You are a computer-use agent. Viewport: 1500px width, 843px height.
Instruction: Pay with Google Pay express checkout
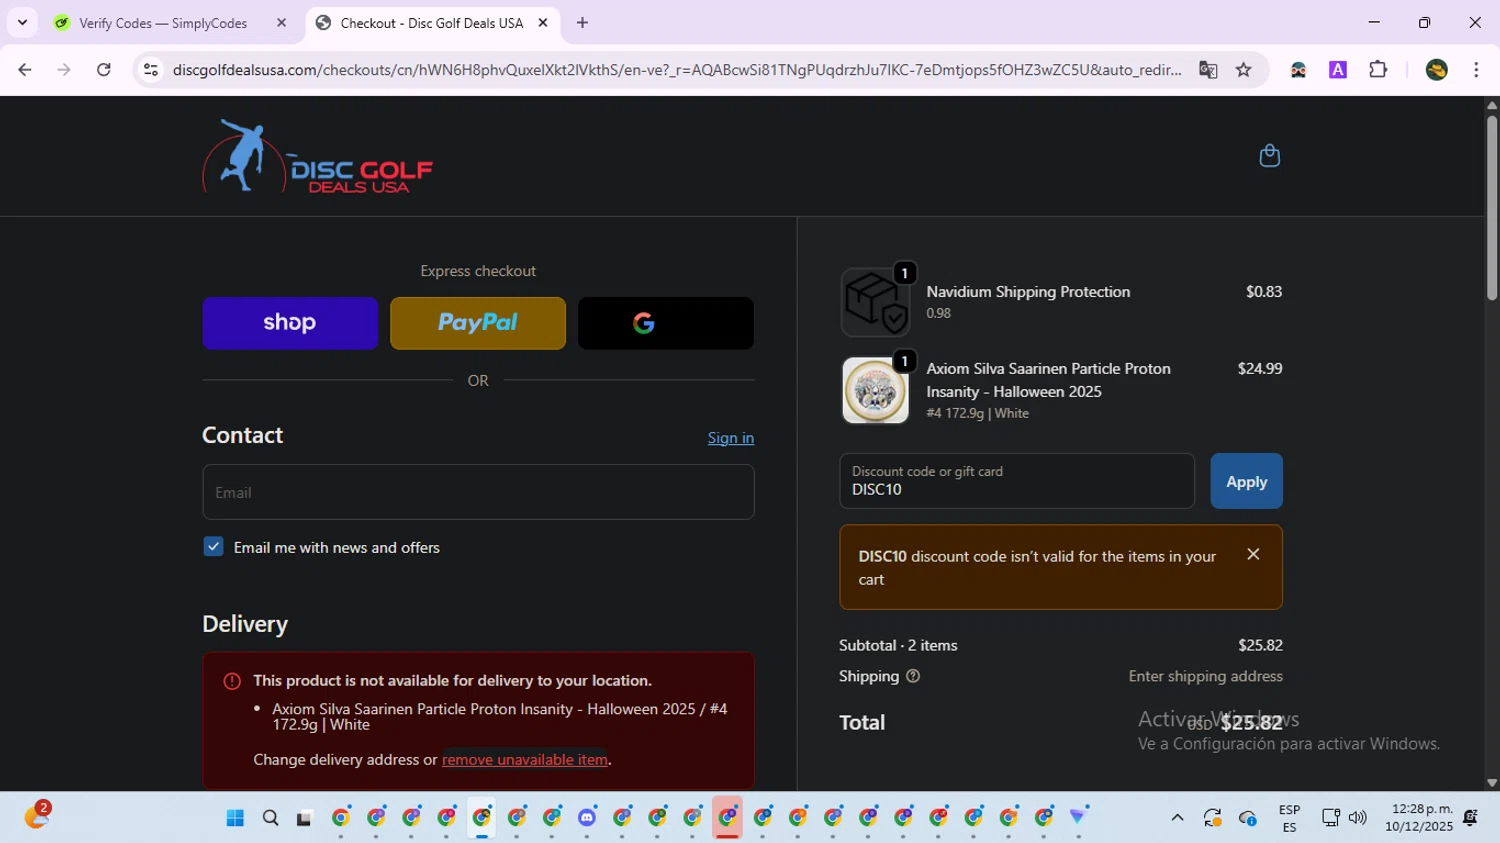point(666,323)
